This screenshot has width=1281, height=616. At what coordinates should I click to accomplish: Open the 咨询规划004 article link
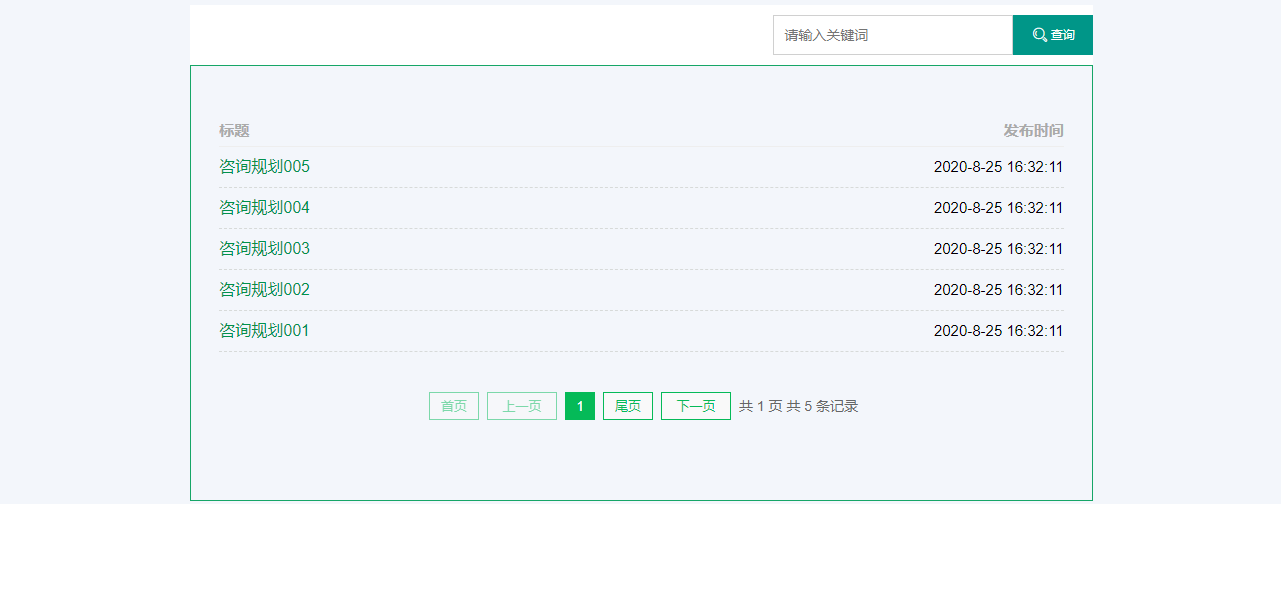point(265,208)
